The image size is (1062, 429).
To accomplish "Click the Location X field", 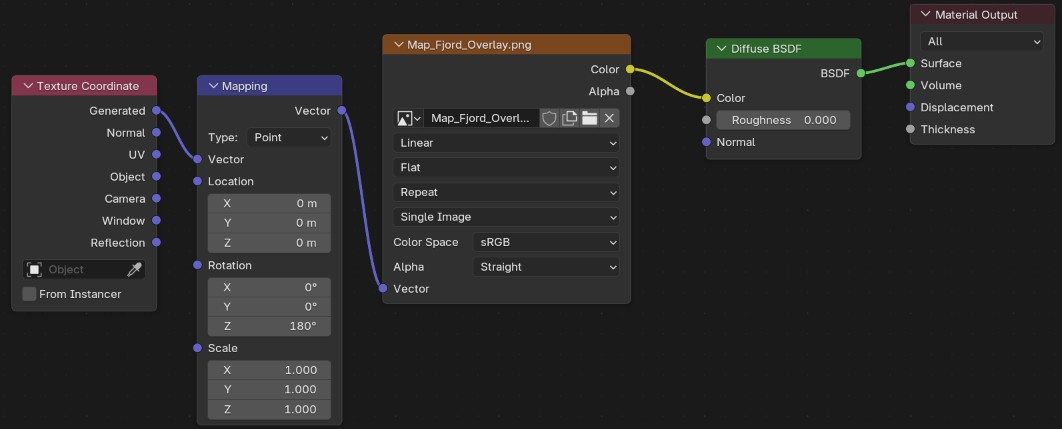I will pos(270,203).
